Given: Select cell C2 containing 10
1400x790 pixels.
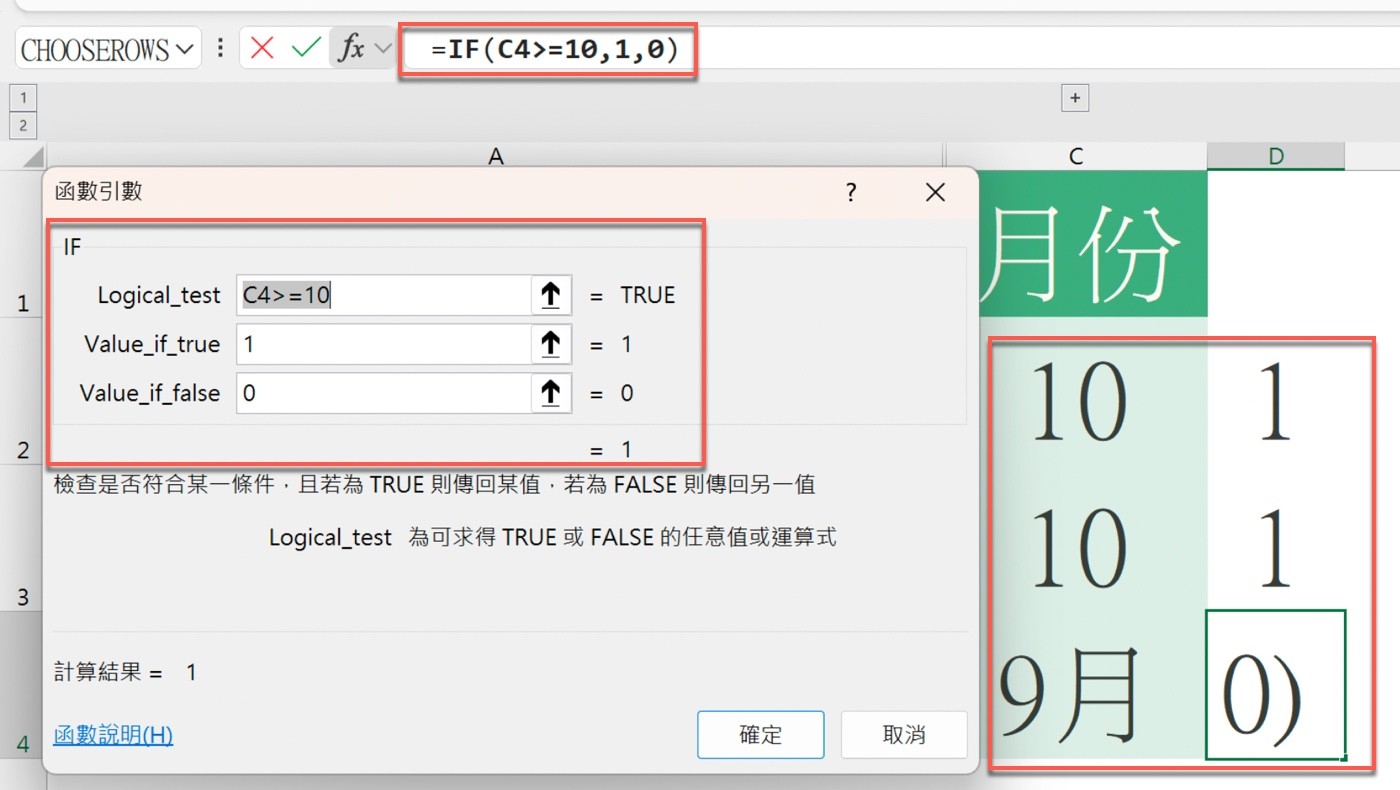Looking at the screenshot, I should (x=1093, y=390).
